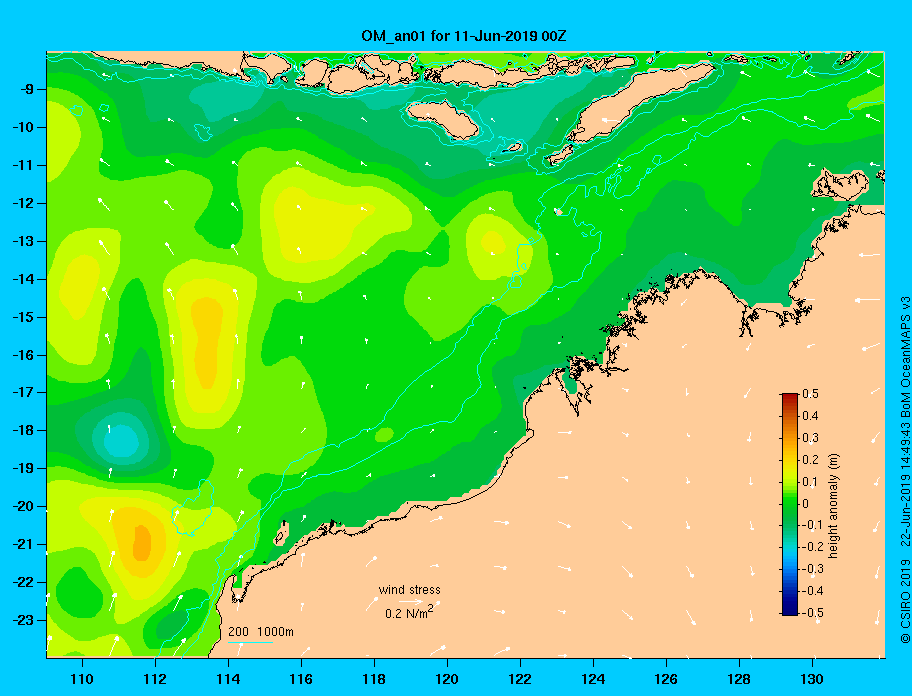Click the map title 'OM_an01 for 11-Jun-2019 00Z'

[x=464, y=36]
